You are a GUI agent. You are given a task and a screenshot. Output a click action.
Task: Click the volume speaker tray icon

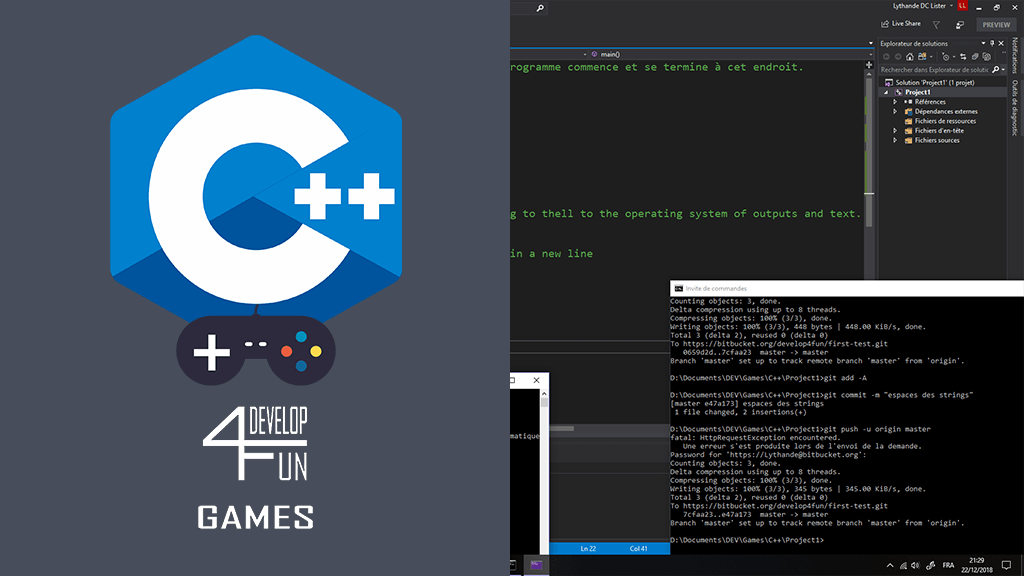tap(915, 566)
